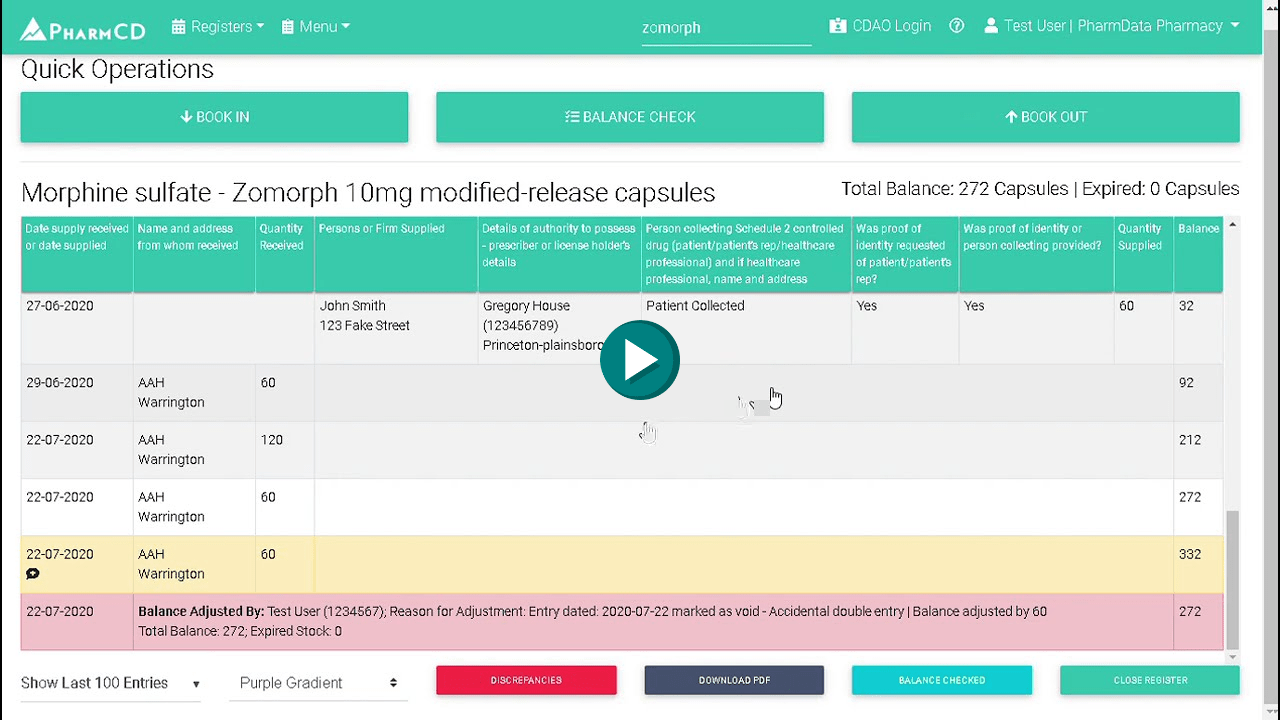Click the 'Was proof of identity requested' header

(905, 254)
